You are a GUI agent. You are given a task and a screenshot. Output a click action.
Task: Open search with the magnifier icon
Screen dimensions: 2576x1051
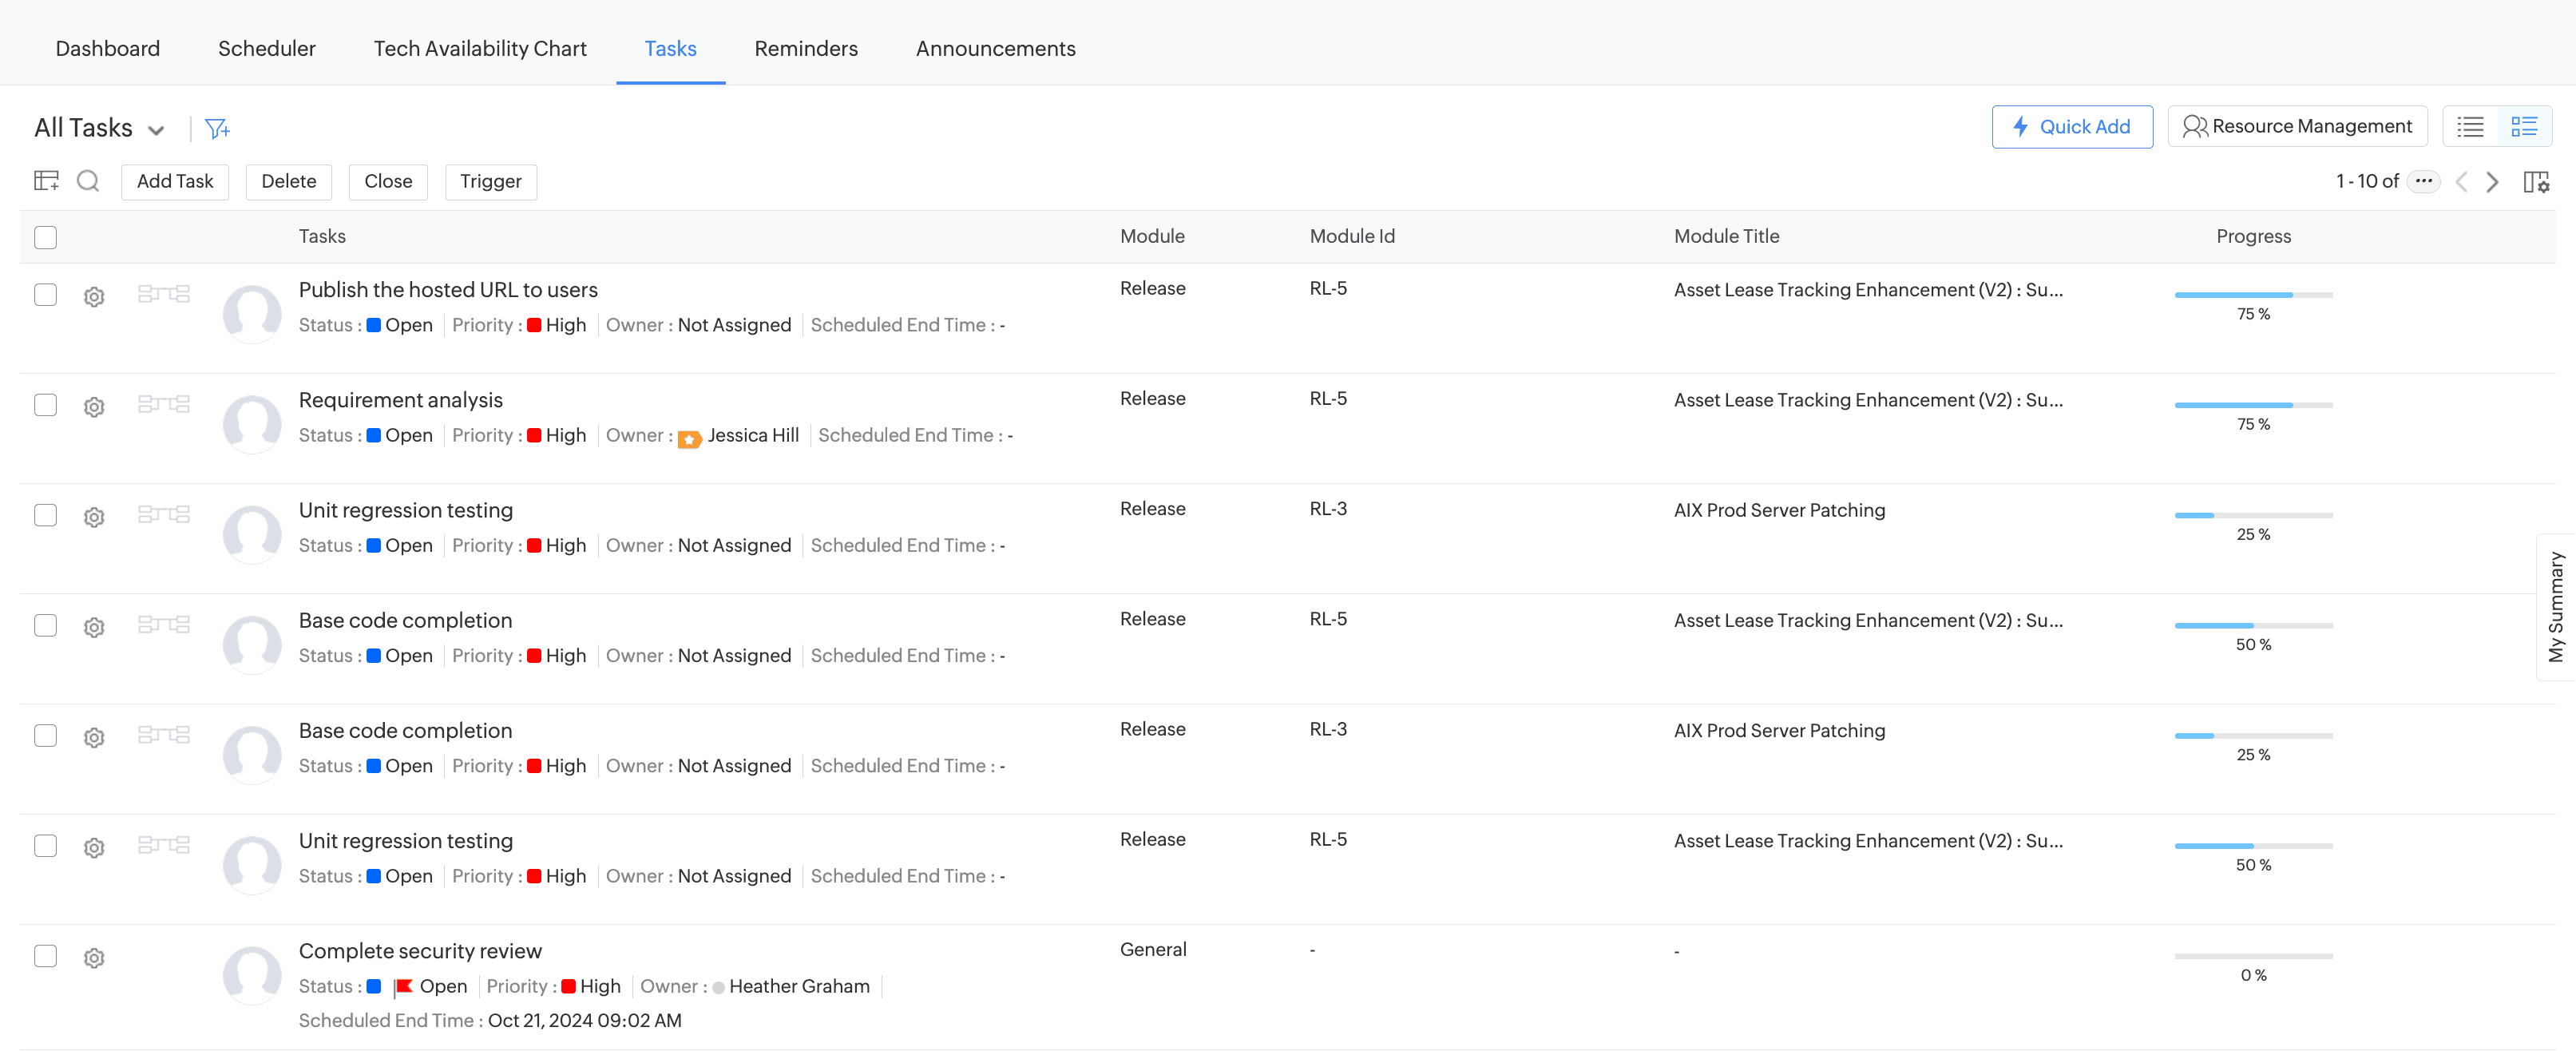pos(88,181)
